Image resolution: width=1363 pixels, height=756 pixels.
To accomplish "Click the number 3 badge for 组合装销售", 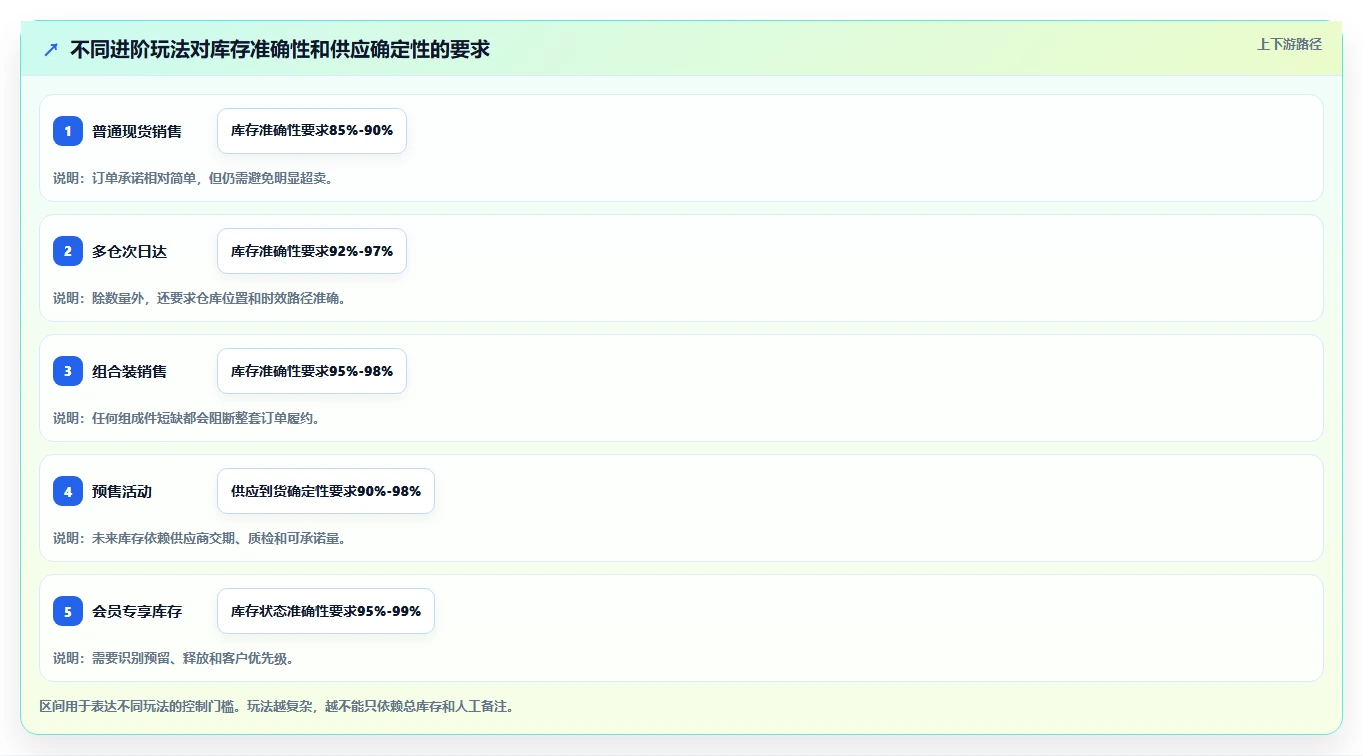I will point(68,371).
